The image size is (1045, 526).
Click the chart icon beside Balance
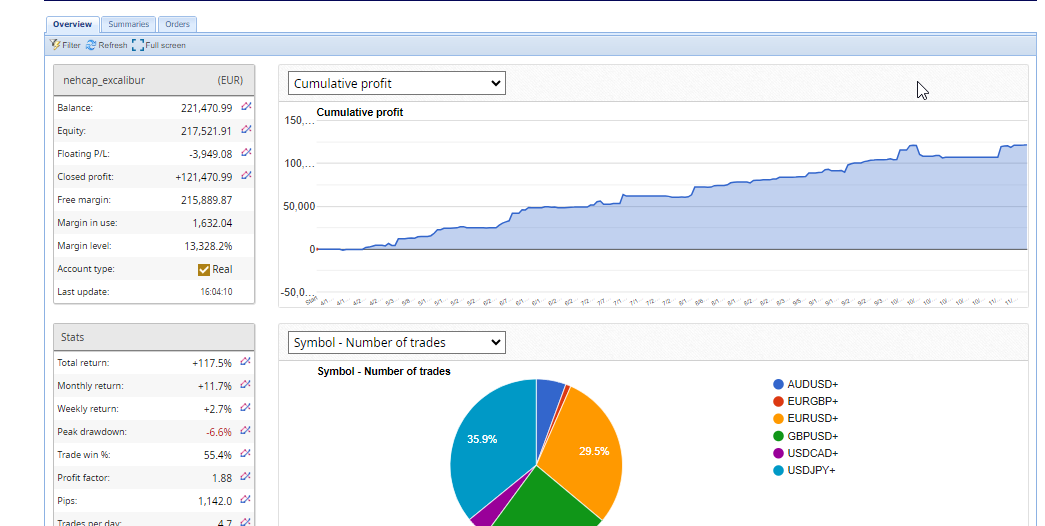(x=246, y=106)
